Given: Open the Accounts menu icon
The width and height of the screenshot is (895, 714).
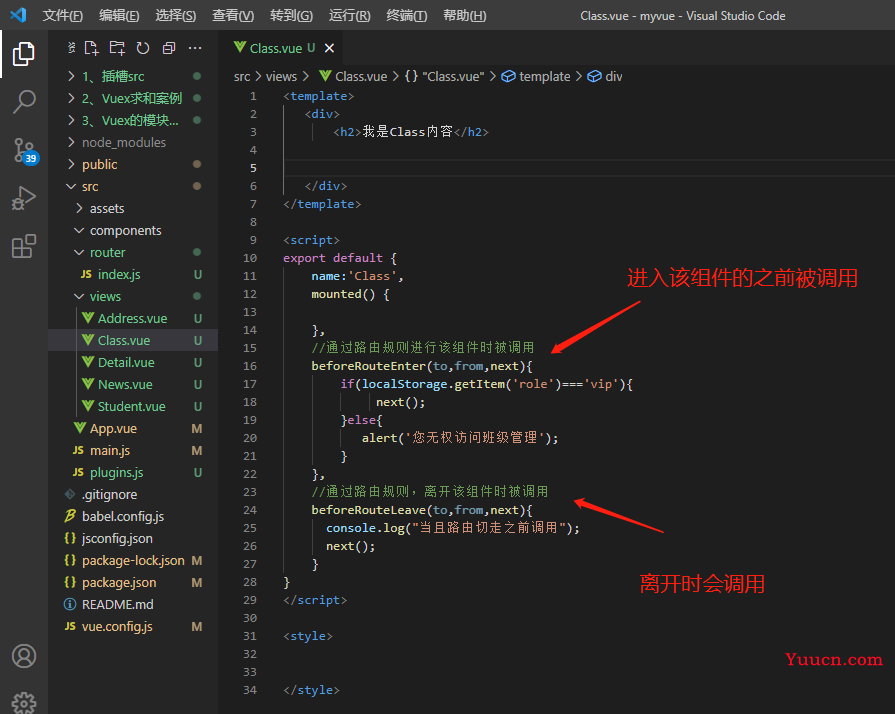Looking at the screenshot, I should pyautogui.click(x=24, y=656).
